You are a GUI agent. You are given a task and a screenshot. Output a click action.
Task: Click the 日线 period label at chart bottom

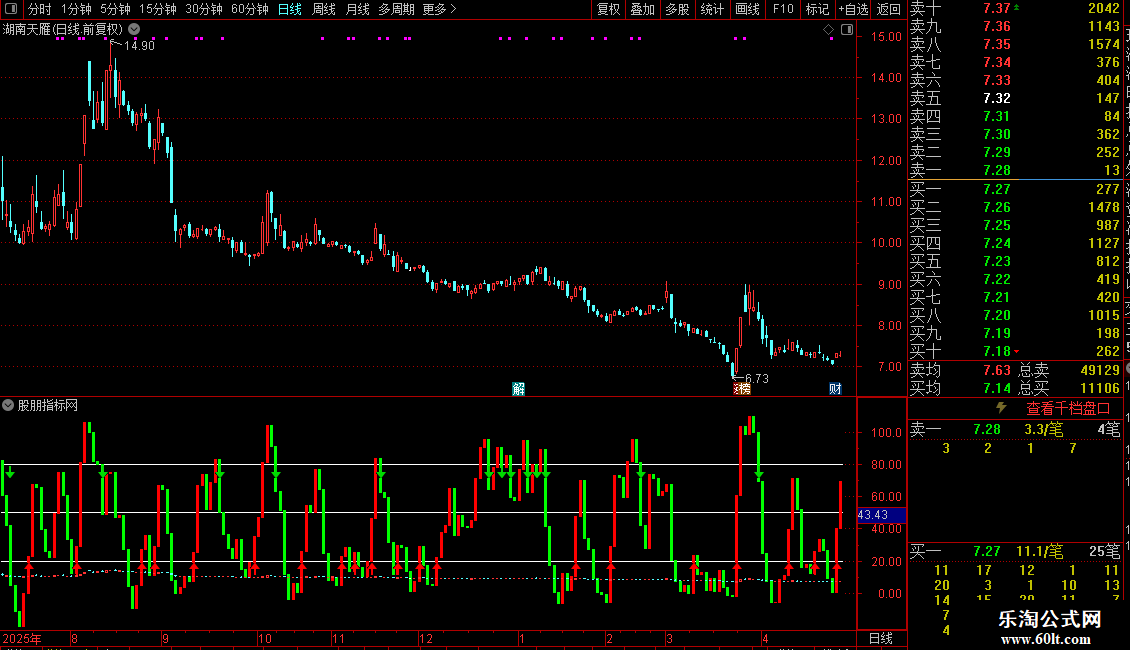[881, 638]
